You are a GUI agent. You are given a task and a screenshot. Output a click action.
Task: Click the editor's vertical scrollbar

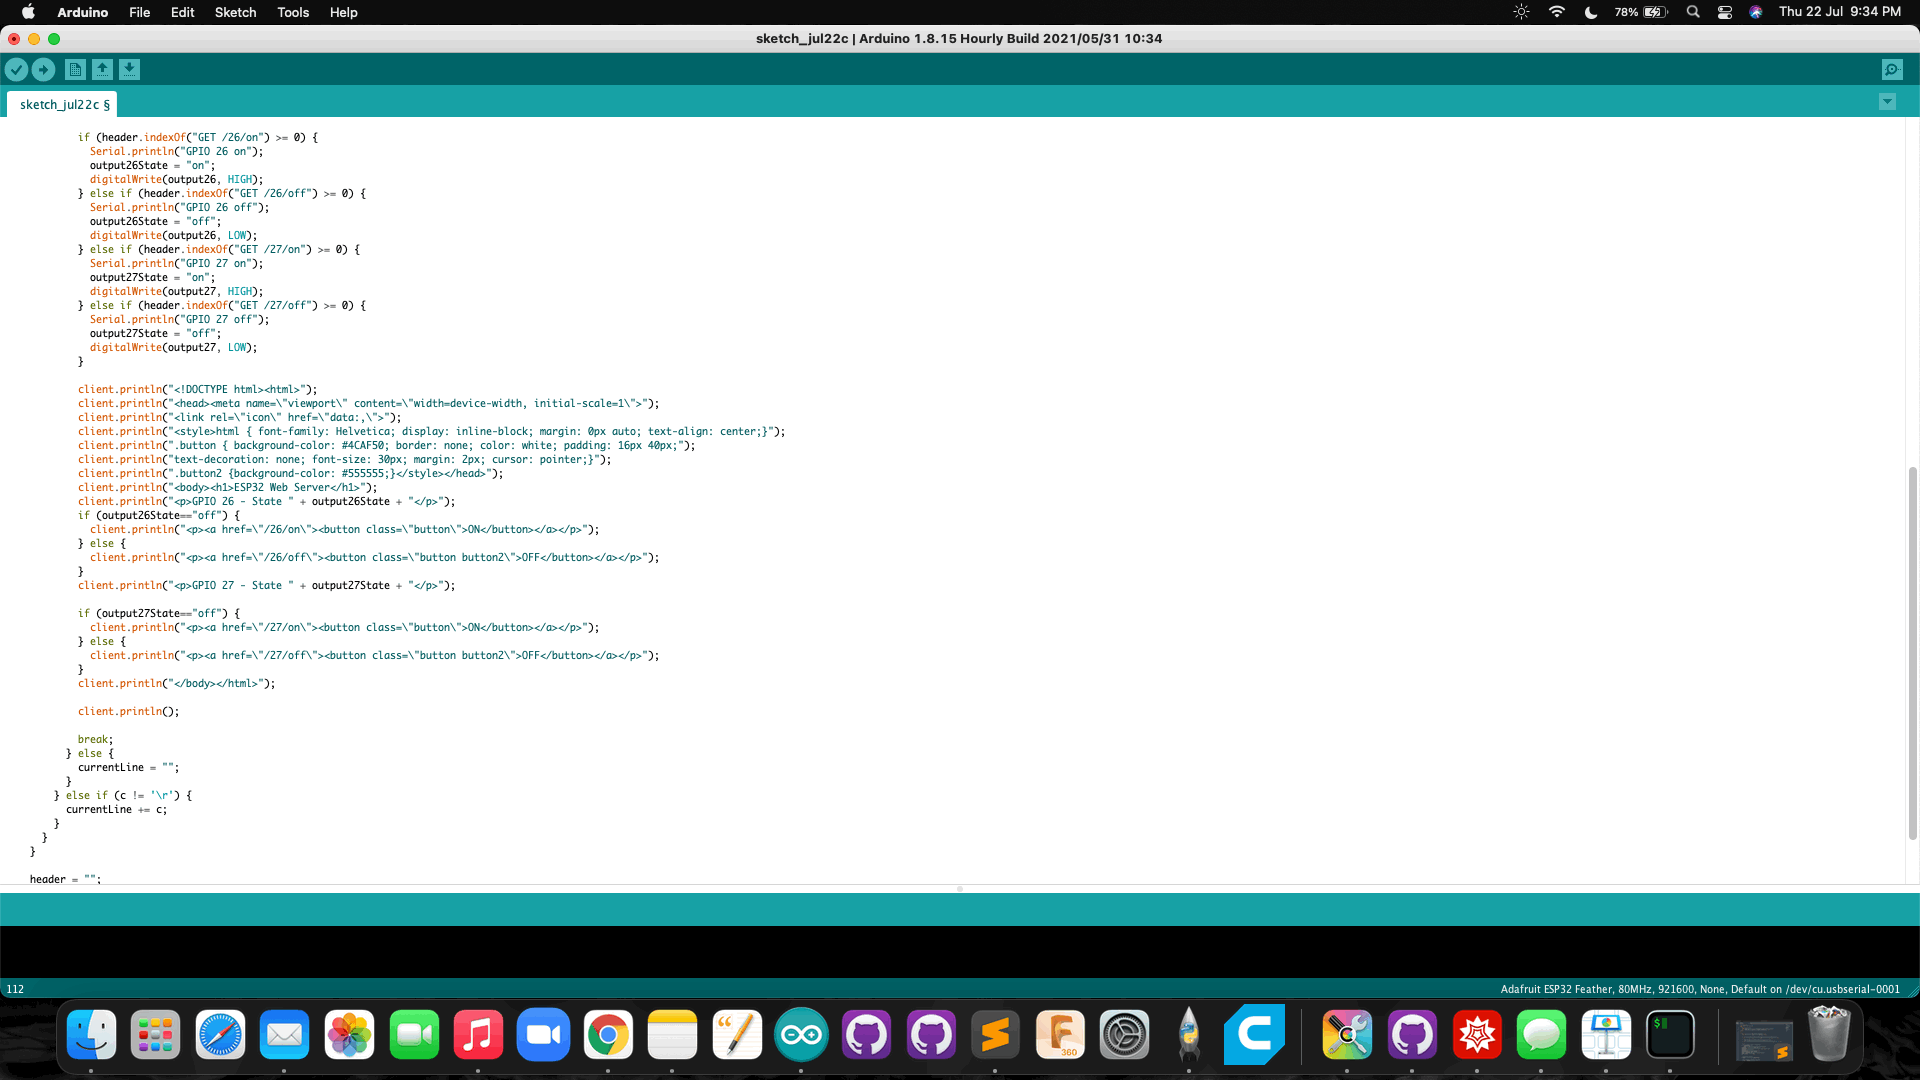click(x=1912, y=652)
